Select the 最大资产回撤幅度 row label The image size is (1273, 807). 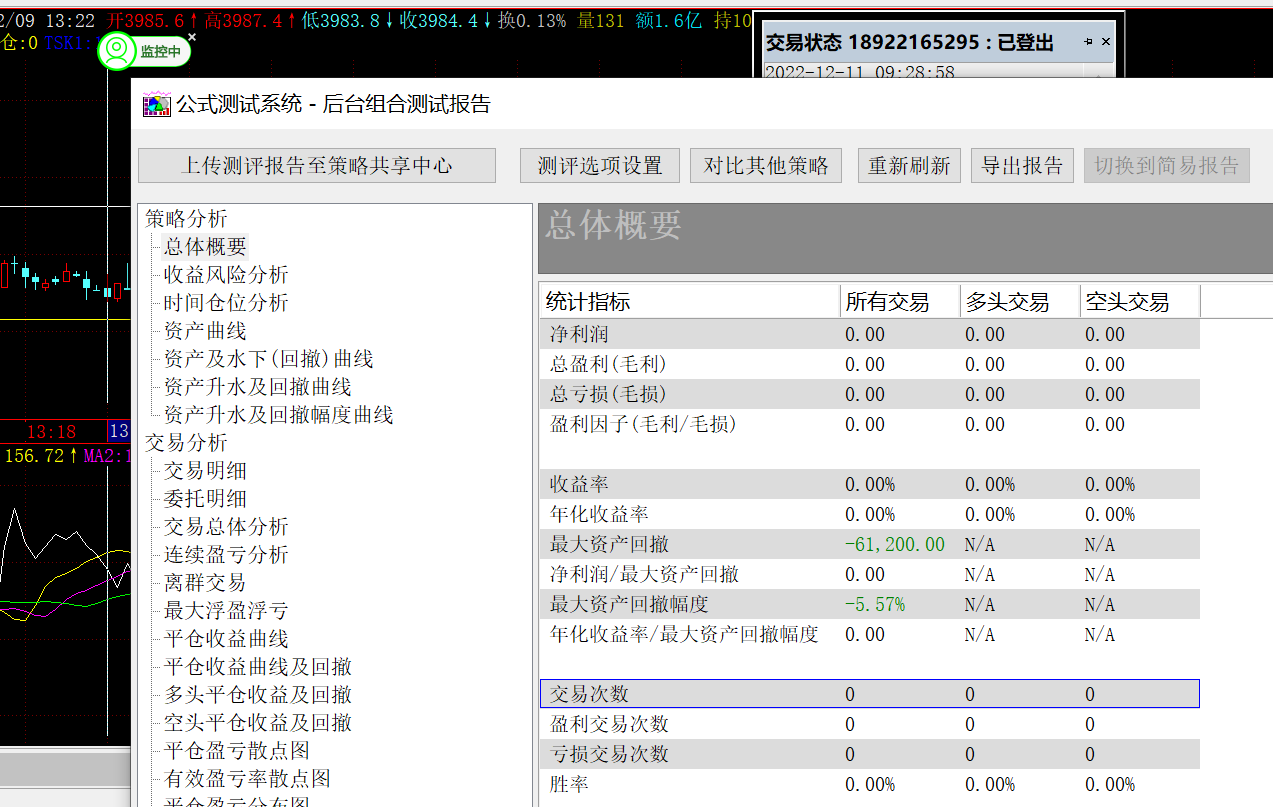click(629, 604)
